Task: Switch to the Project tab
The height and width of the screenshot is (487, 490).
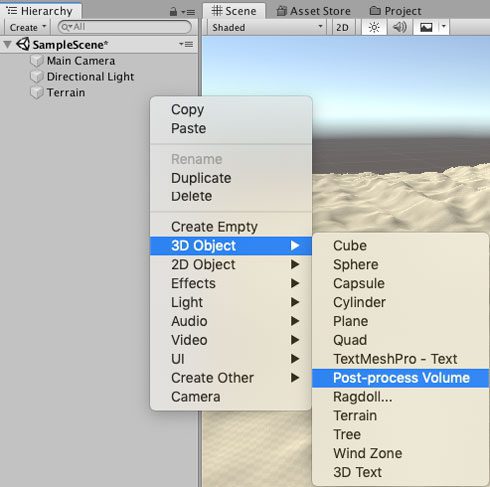Action: tap(395, 11)
